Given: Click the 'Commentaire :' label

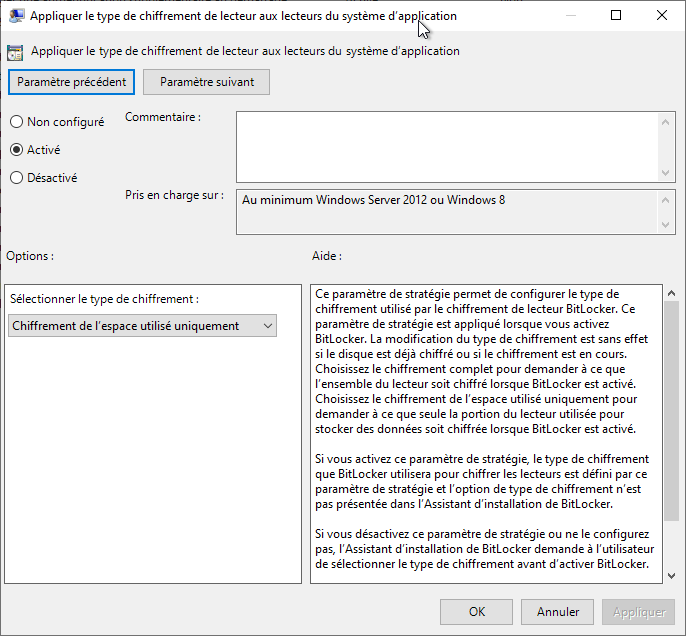Looking at the screenshot, I should tap(163, 117).
